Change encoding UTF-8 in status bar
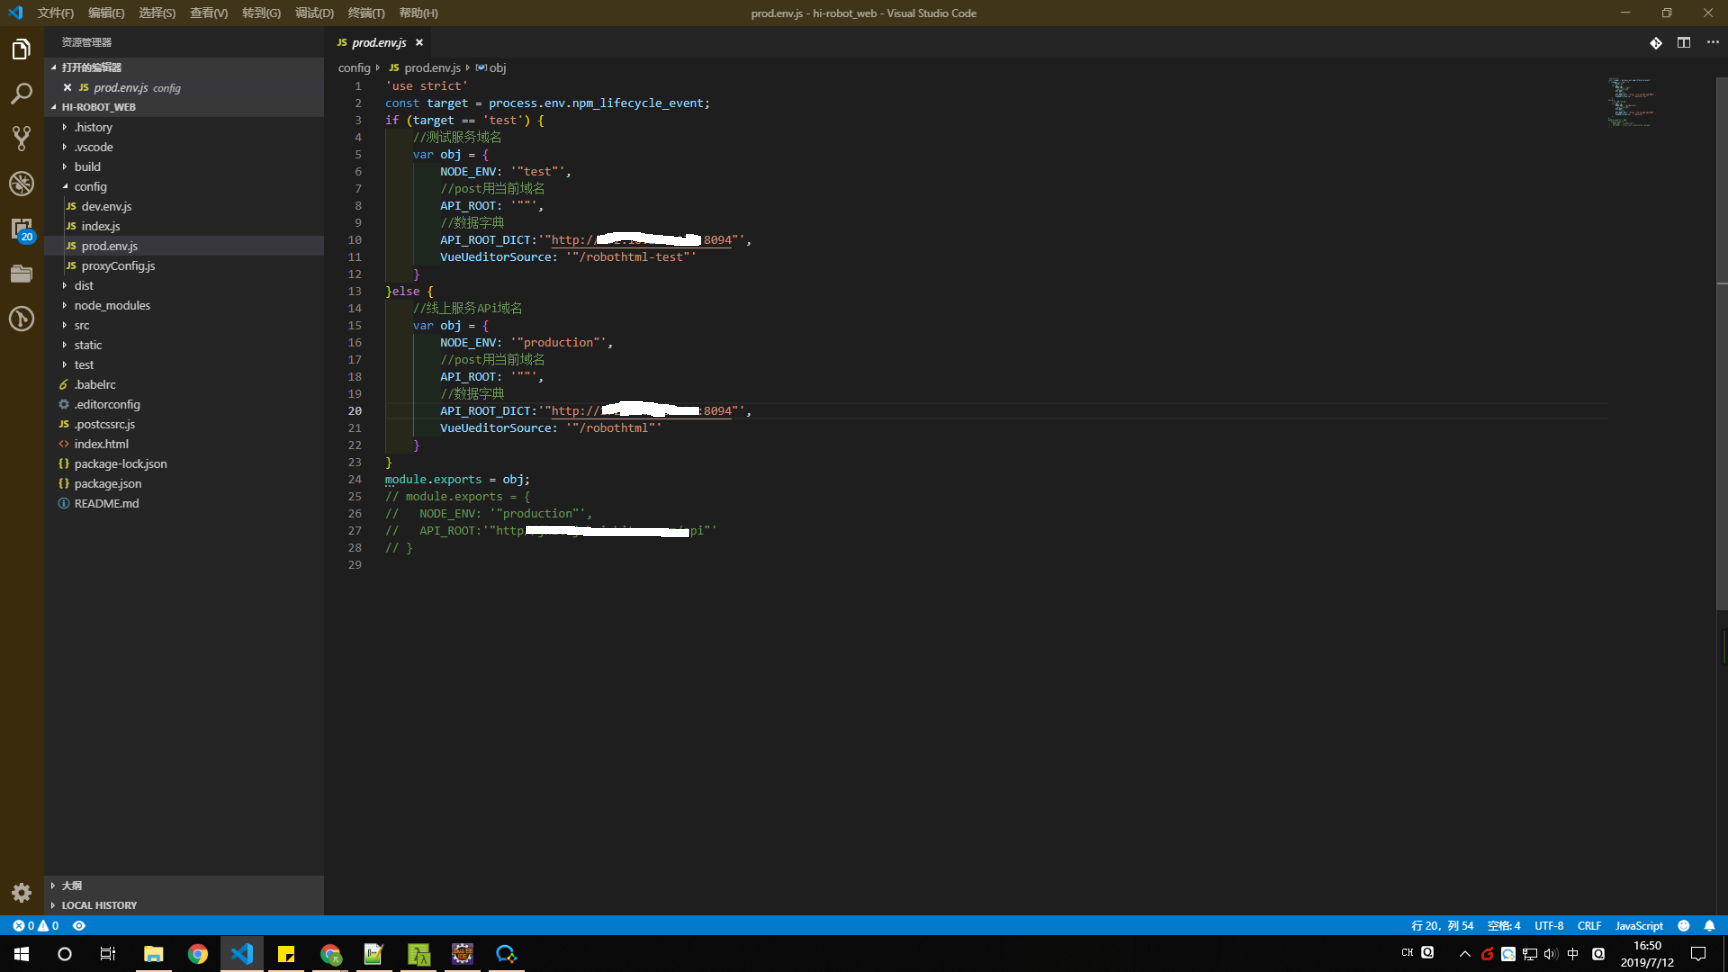This screenshot has height=972, width=1728. [1549, 926]
